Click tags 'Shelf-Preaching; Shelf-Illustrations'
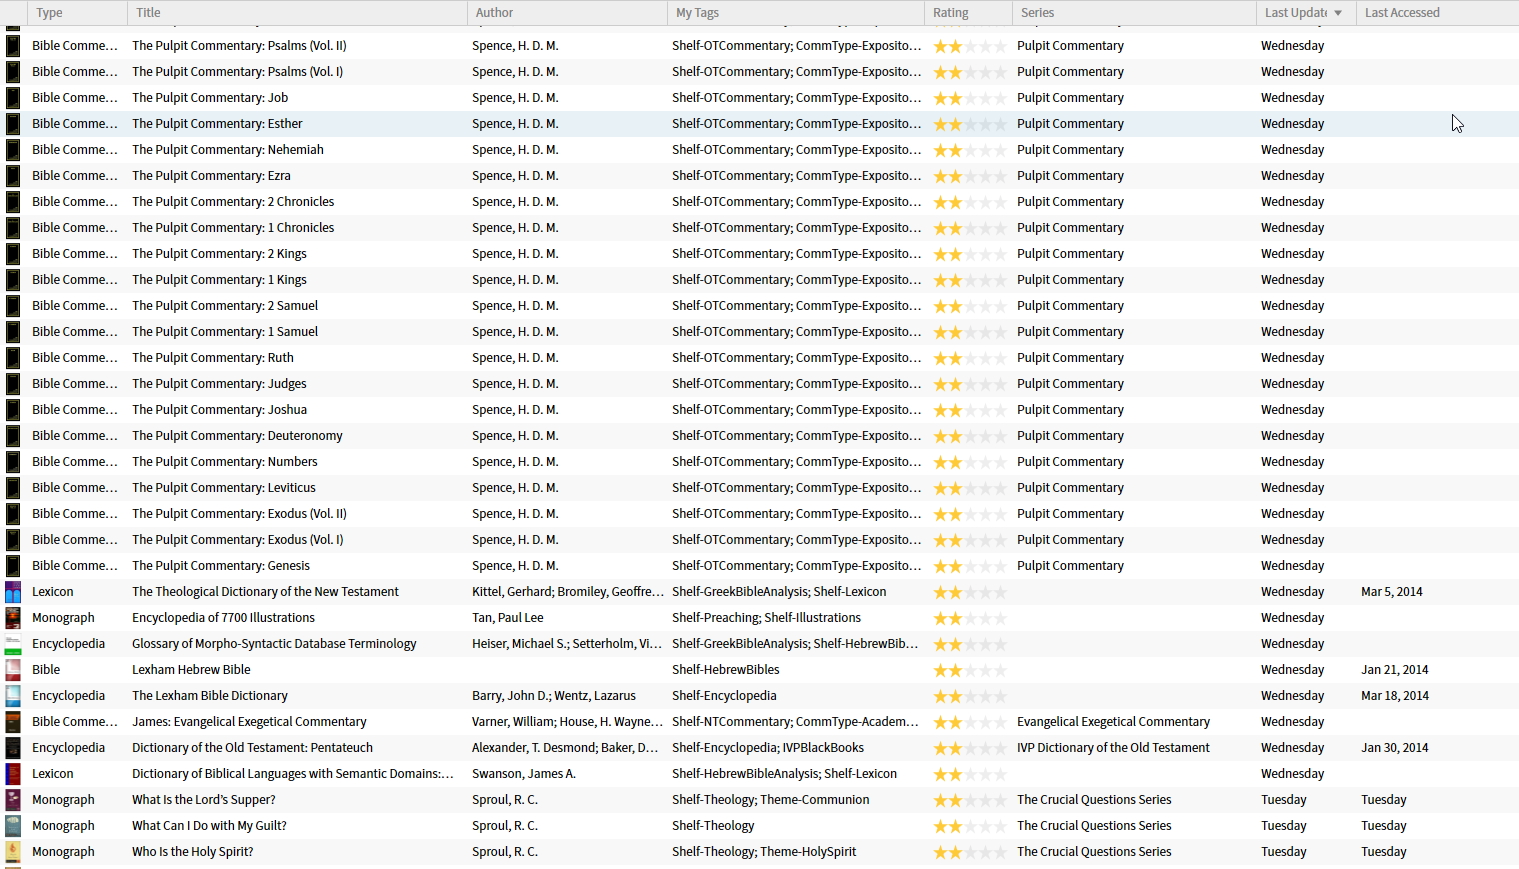The width and height of the screenshot is (1519, 869). pos(766,618)
